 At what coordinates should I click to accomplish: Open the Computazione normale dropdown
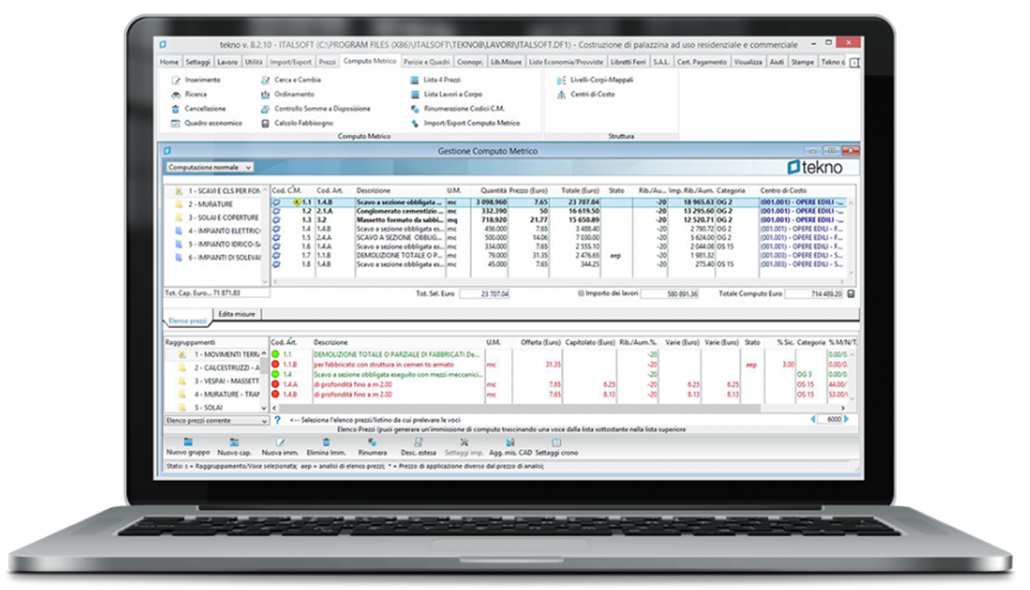click(209, 168)
